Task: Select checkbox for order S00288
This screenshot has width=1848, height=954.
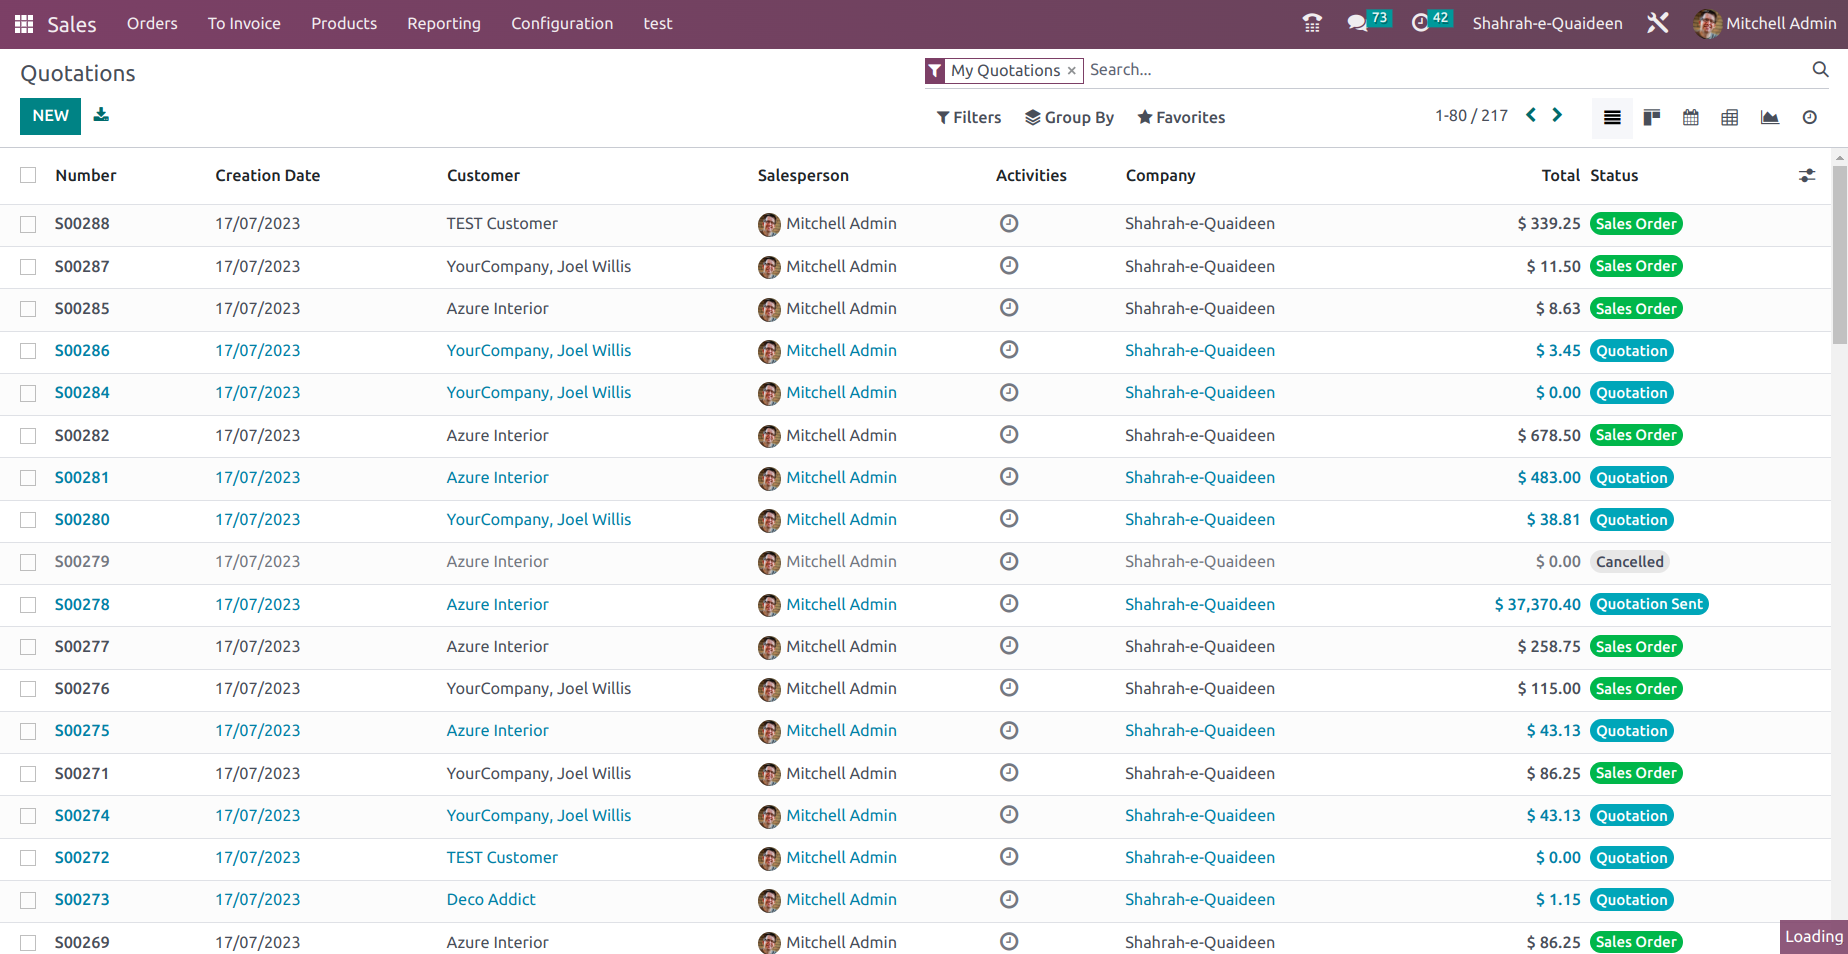Action: click(28, 224)
